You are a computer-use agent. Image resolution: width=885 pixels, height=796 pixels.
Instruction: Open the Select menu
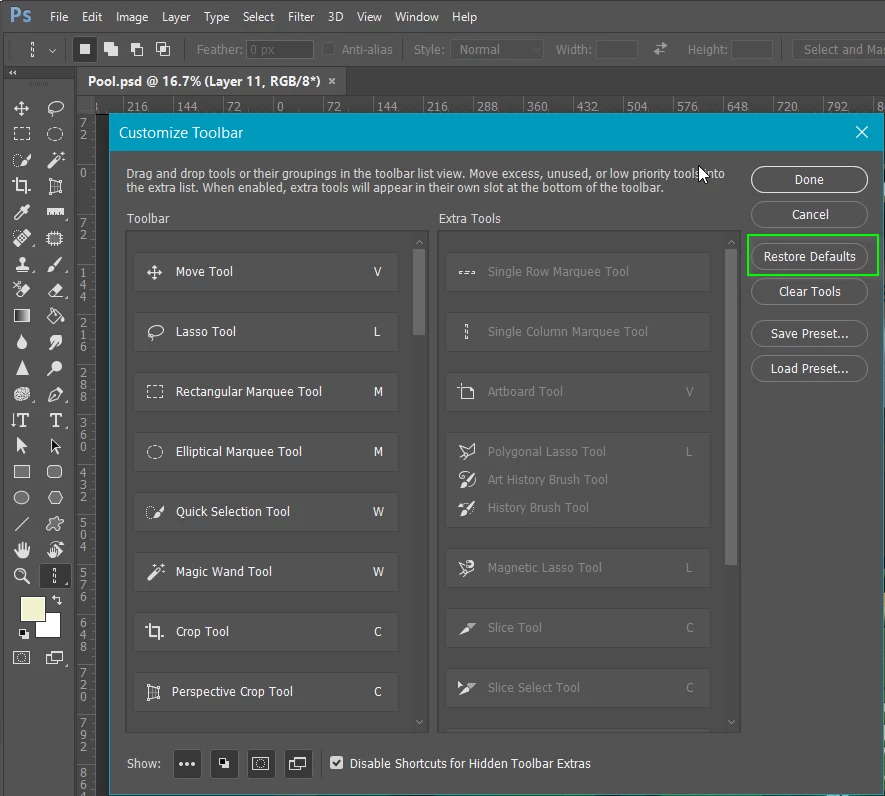tap(258, 17)
